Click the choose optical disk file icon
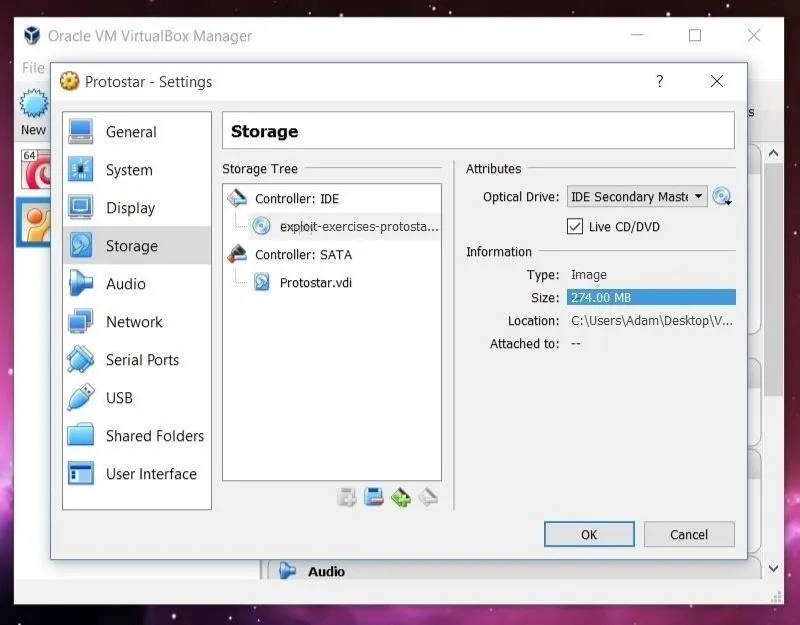Viewport: 800px width, 625px height. click(722, 196)
